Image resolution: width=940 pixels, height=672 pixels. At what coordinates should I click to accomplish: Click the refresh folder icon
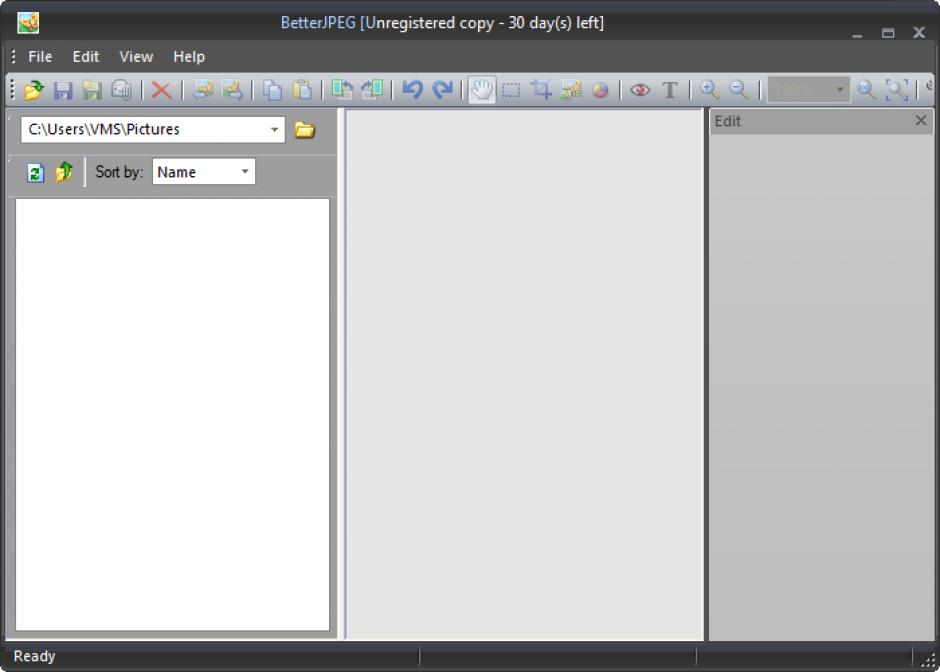pyautogui.click(x=35, y=173)
